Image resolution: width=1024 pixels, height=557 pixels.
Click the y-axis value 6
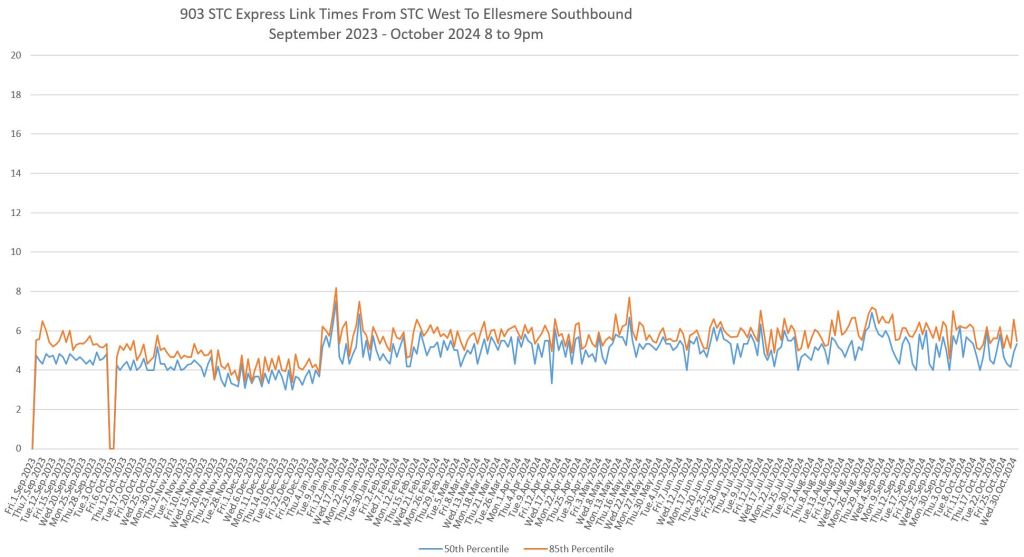point(17,331)
